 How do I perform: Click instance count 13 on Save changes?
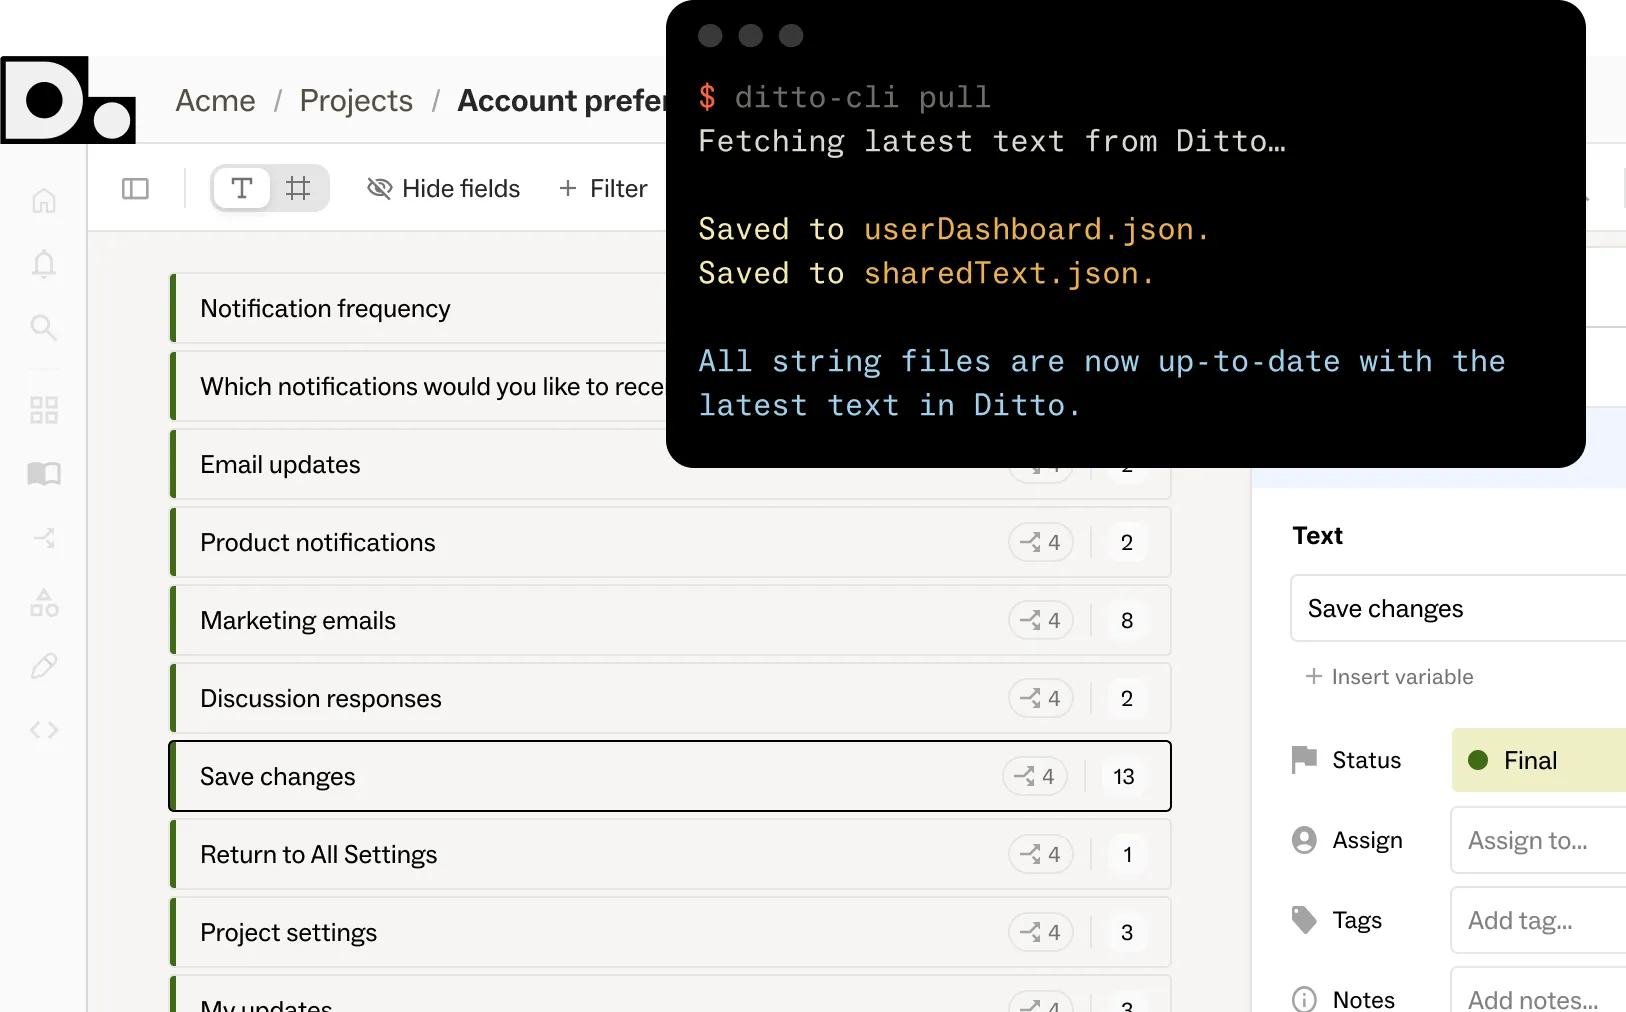pos(1124,776)
